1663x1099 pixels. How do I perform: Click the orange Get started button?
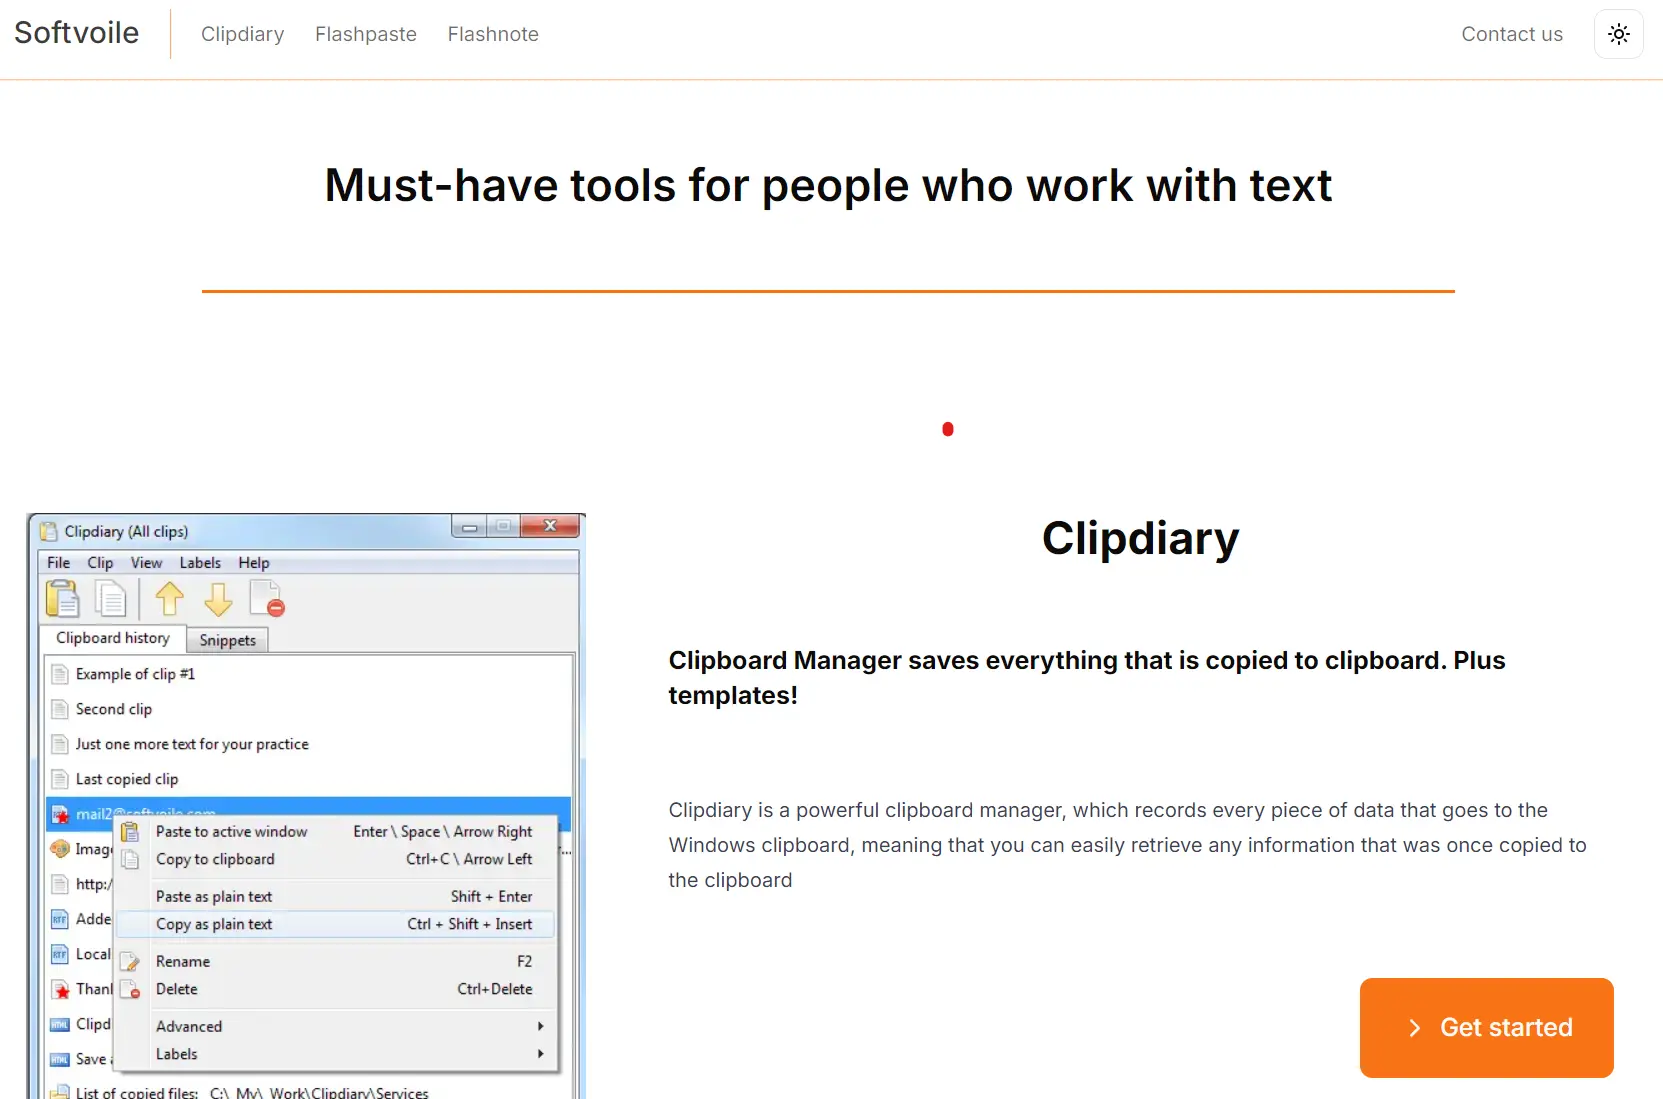point(1486,1027)
